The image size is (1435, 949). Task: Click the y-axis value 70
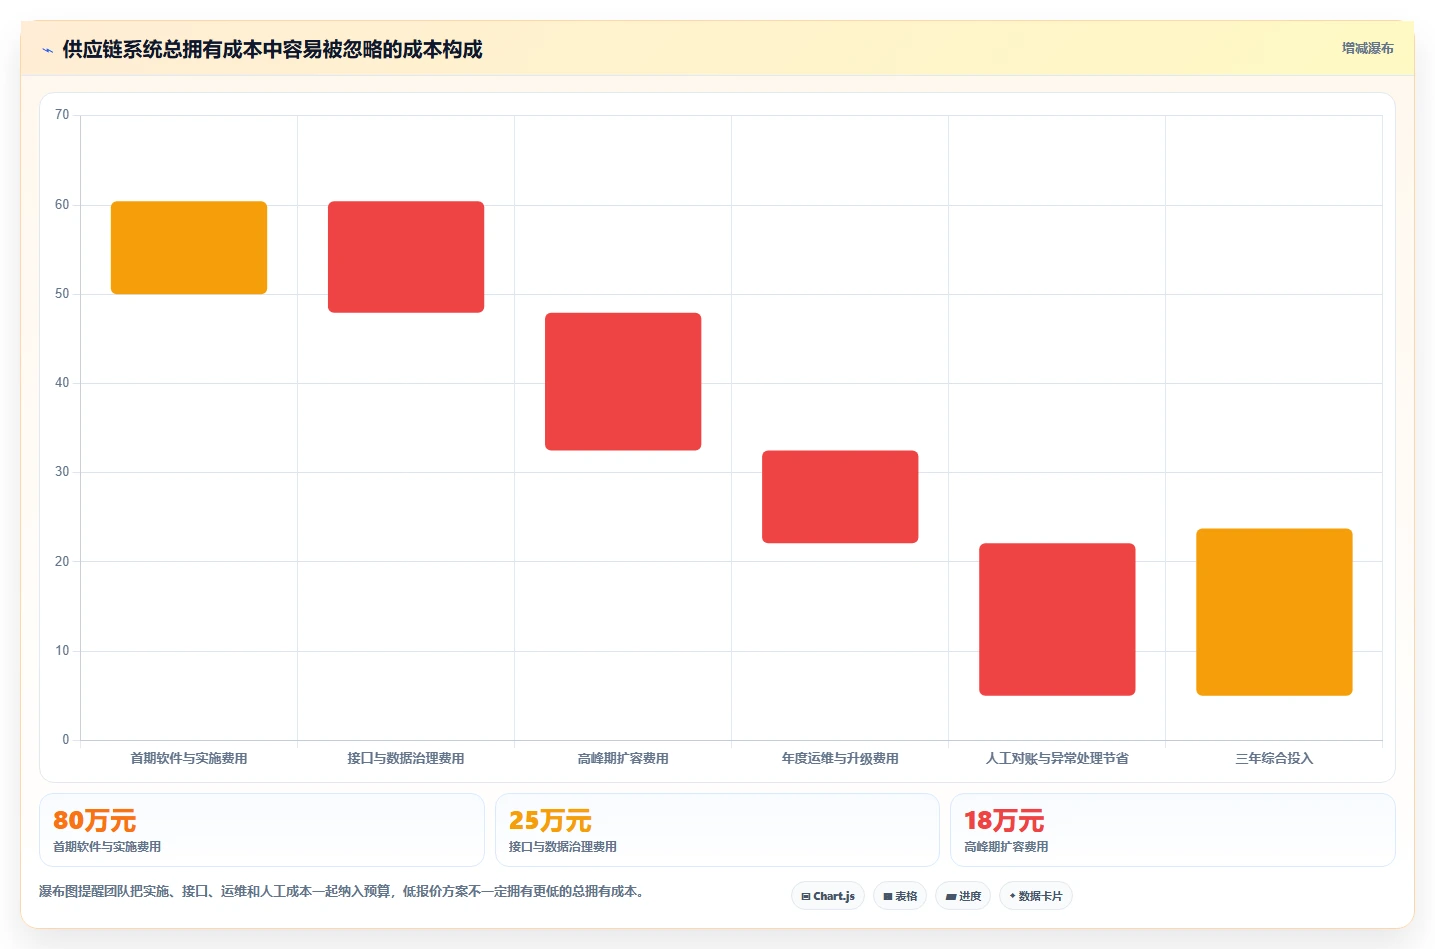[62, 115]
